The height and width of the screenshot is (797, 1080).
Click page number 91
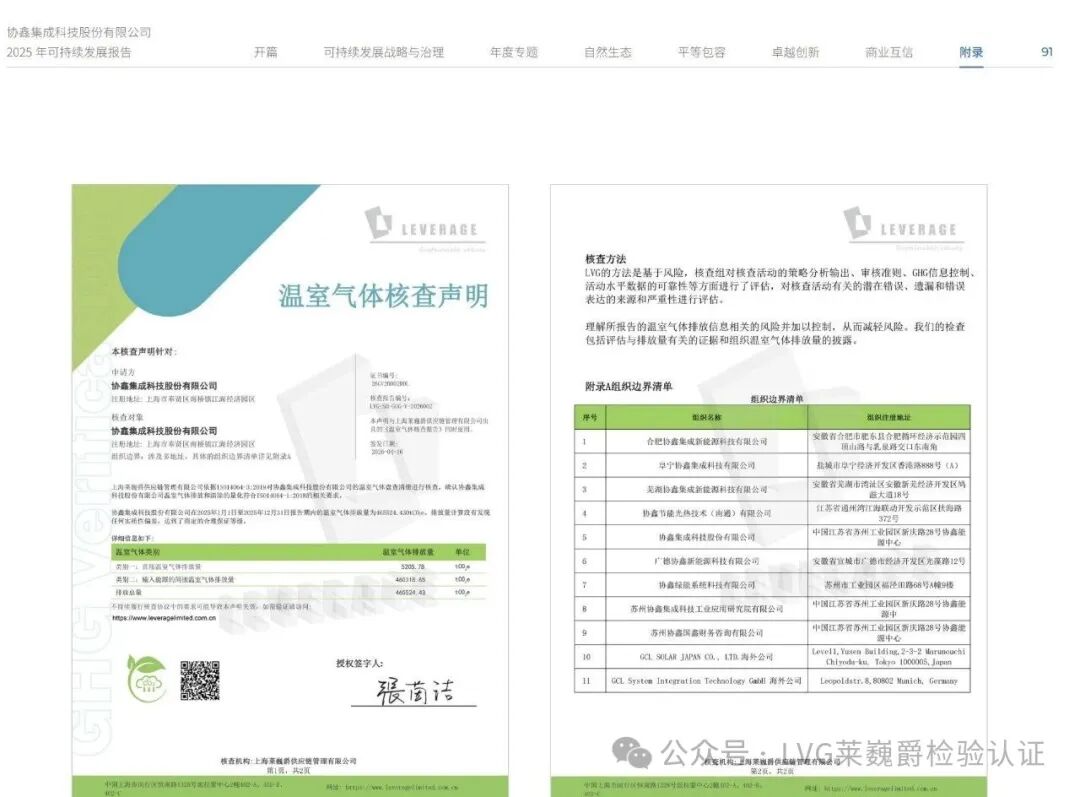coord(1047,52)
